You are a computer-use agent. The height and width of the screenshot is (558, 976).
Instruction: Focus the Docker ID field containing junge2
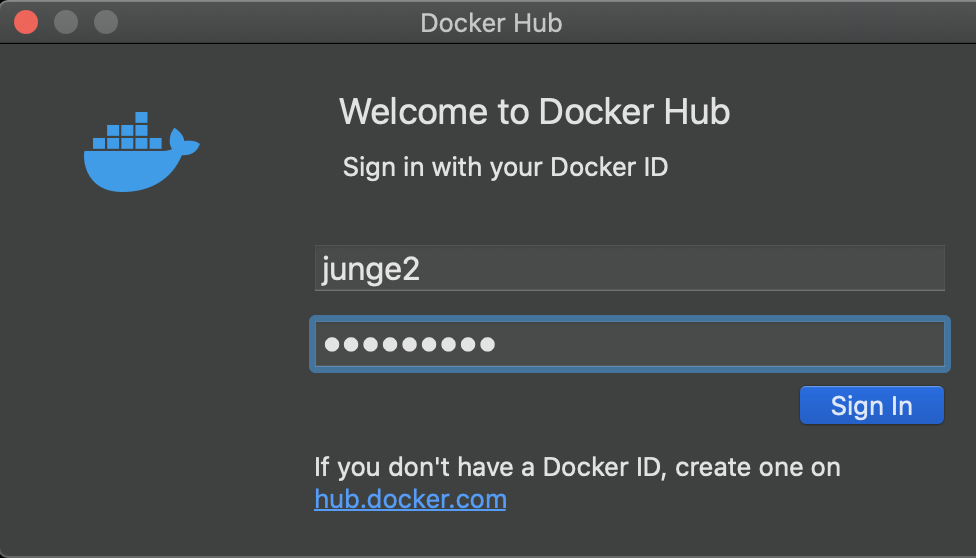click(629, 268)
